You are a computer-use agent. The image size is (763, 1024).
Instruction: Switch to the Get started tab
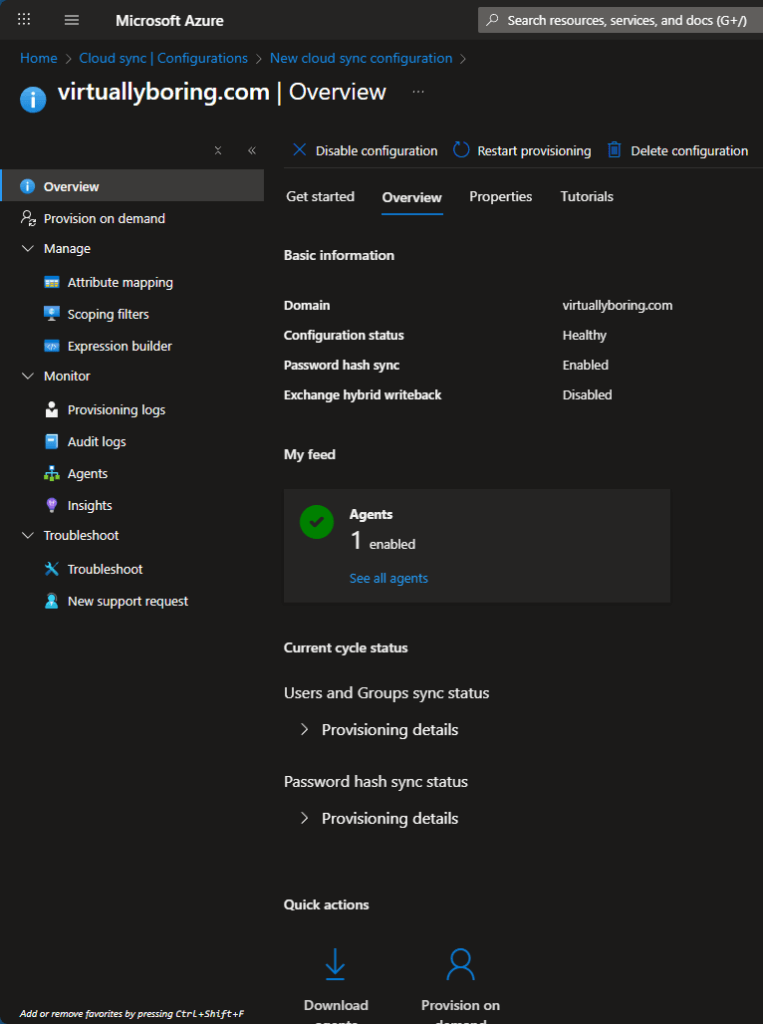[x=320, y=197]
